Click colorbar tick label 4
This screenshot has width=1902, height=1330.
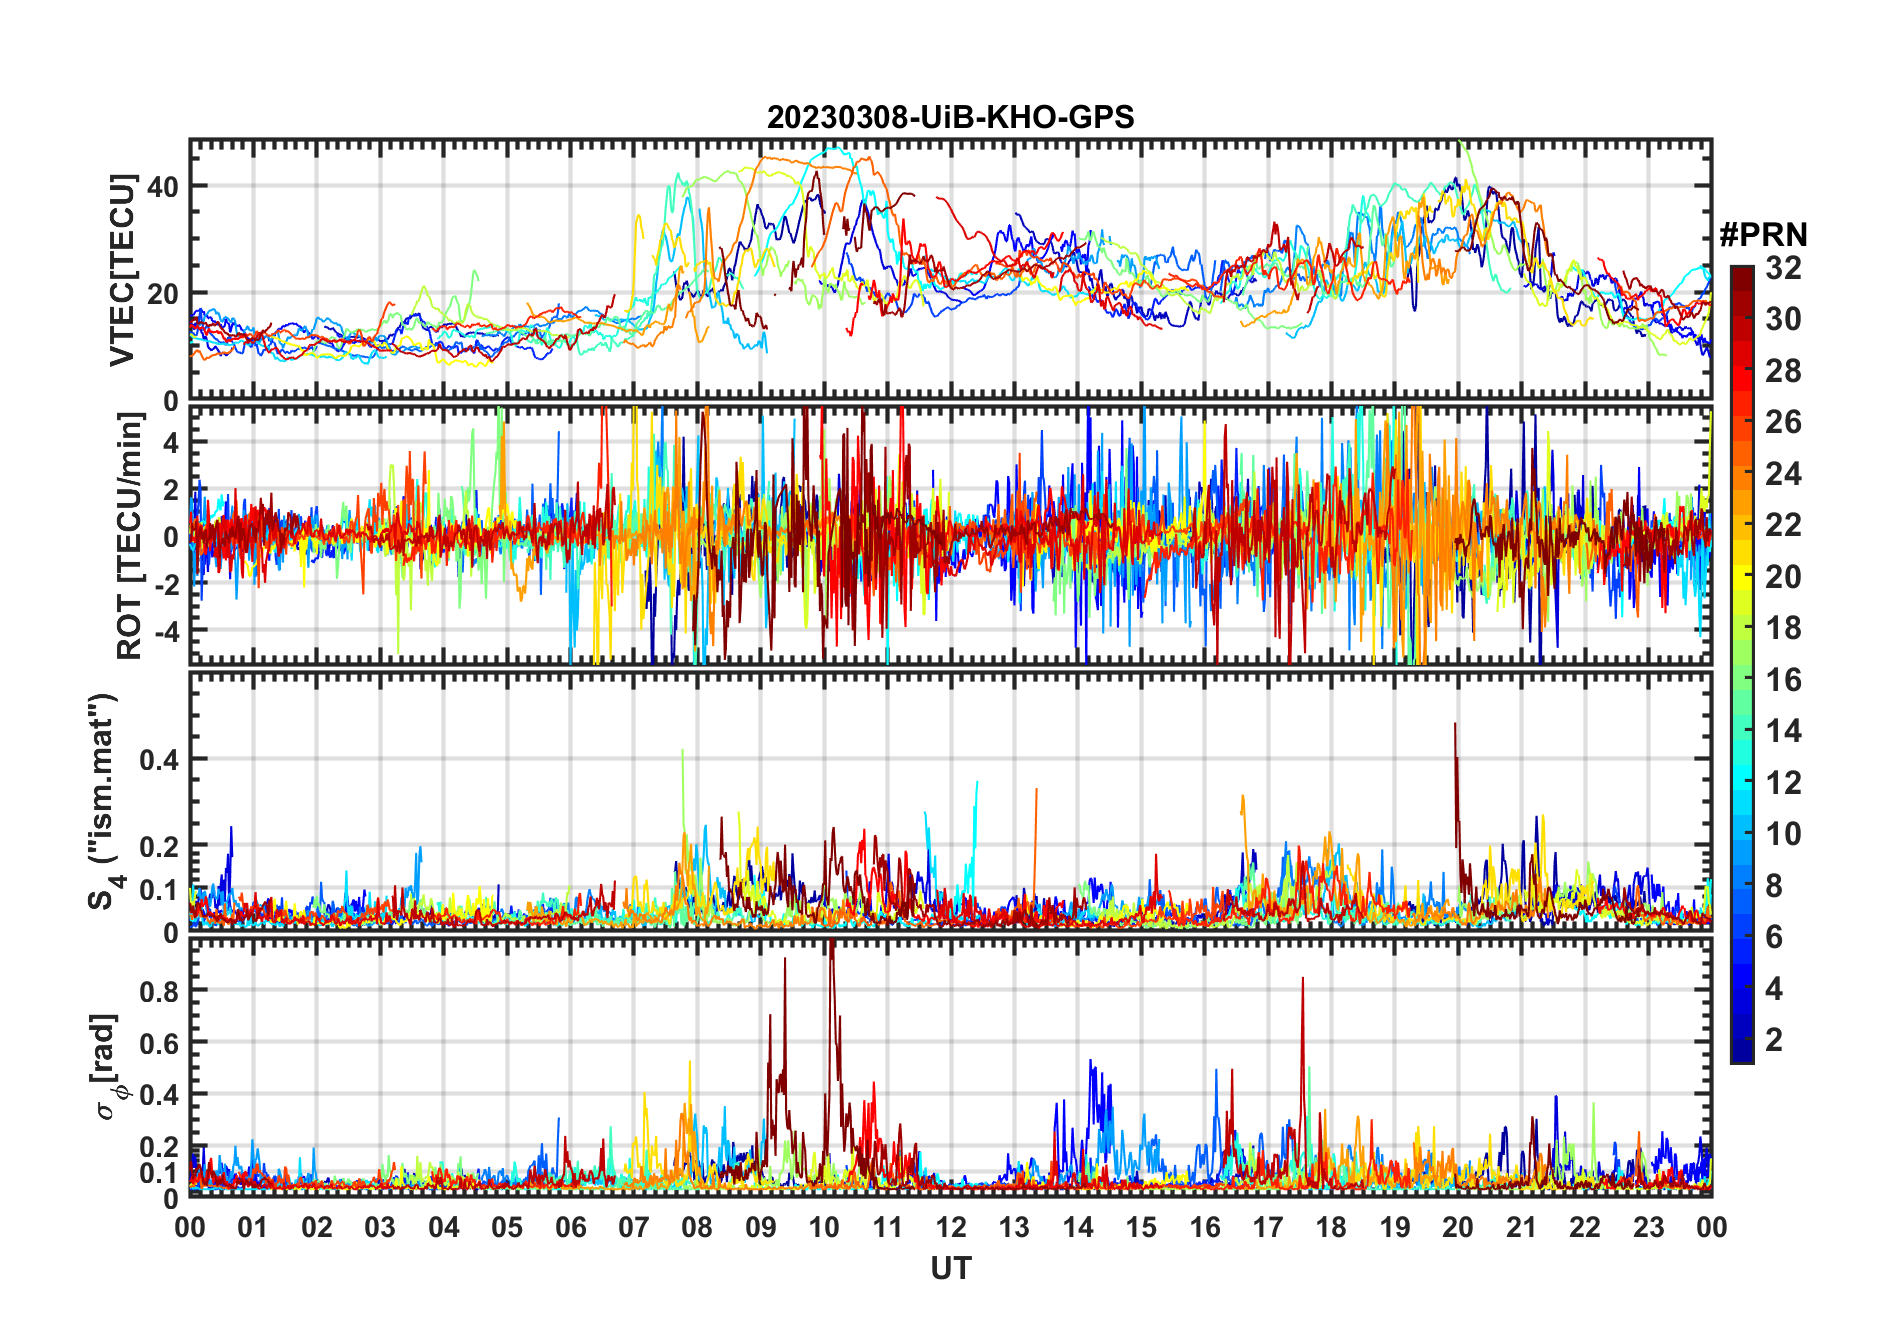[x=1774, y=989]
